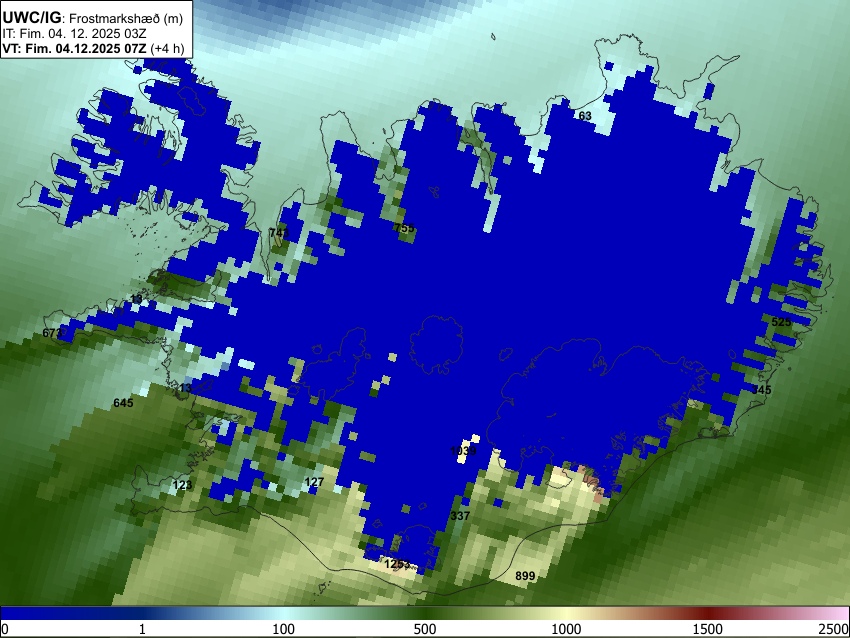Pick the pale yellow colour band above 1000
This screenshot has height=638, width=850.
566,613
